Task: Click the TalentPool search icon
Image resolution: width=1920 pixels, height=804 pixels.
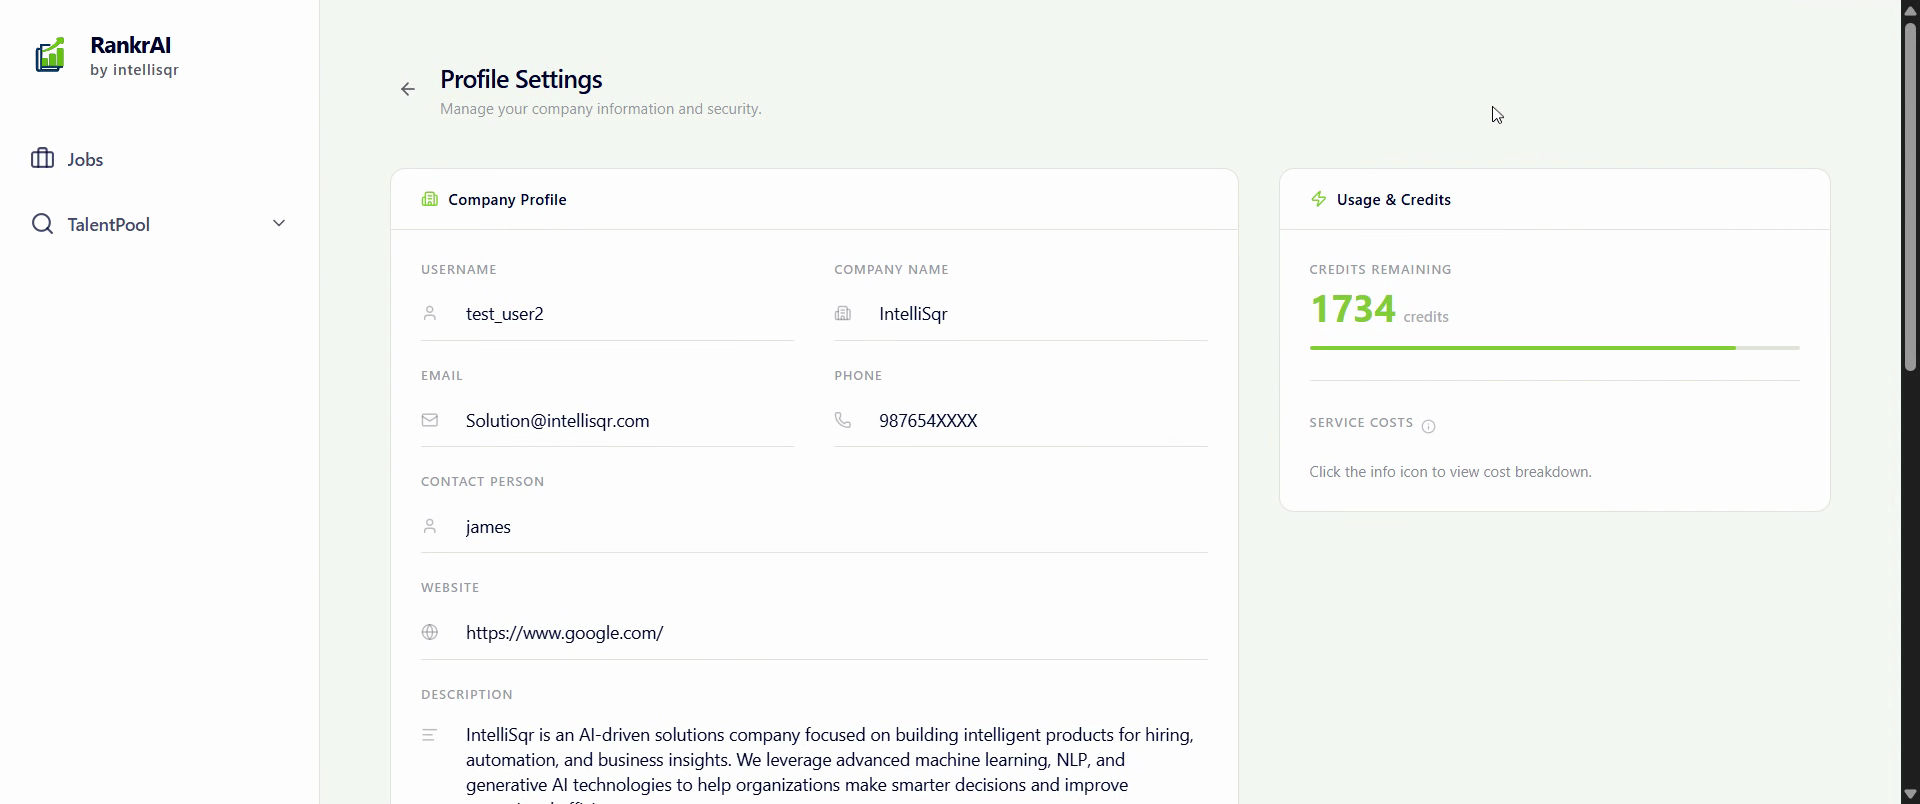Action: point(42,224)
